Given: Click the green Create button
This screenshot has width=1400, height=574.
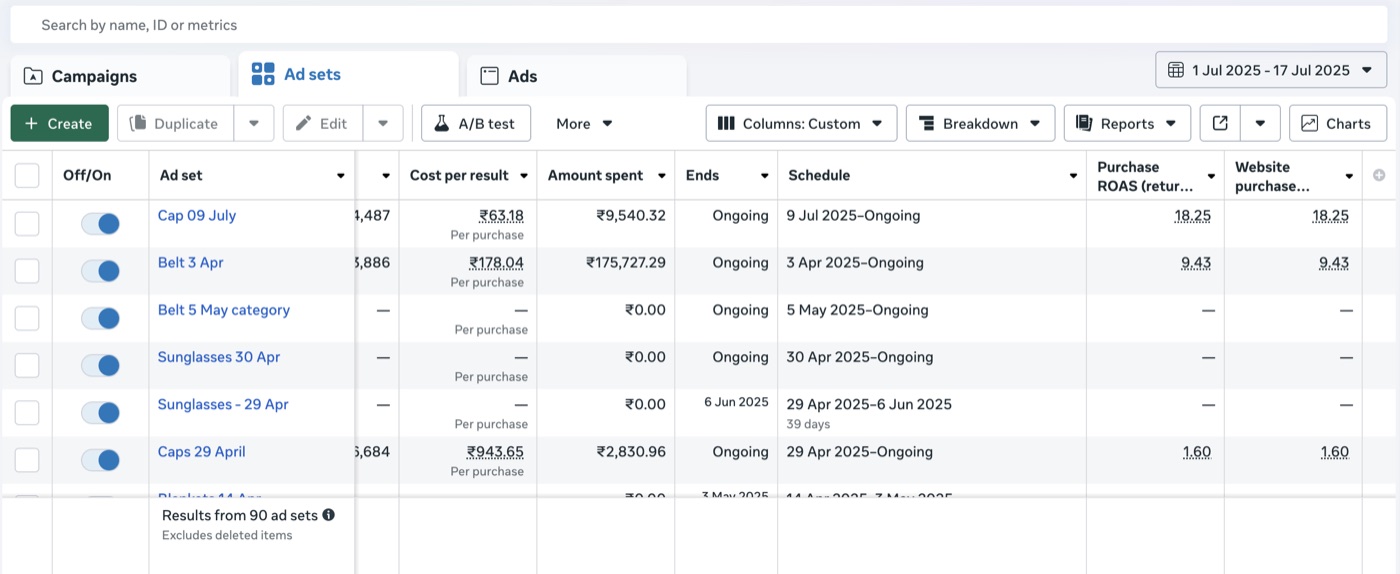Looking at the screenshot, I should coord(59,123).
